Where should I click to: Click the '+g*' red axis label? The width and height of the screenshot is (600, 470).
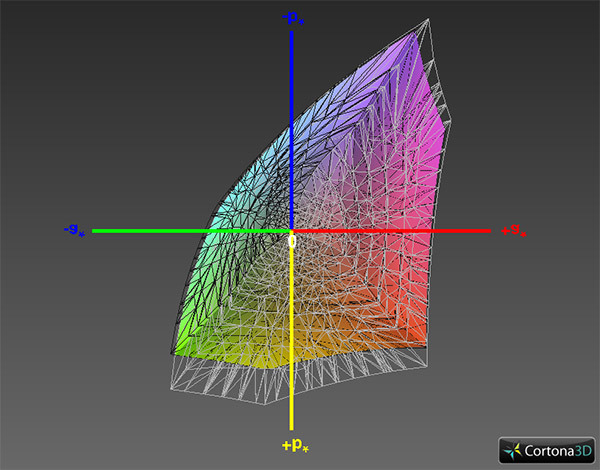(514, 230)
